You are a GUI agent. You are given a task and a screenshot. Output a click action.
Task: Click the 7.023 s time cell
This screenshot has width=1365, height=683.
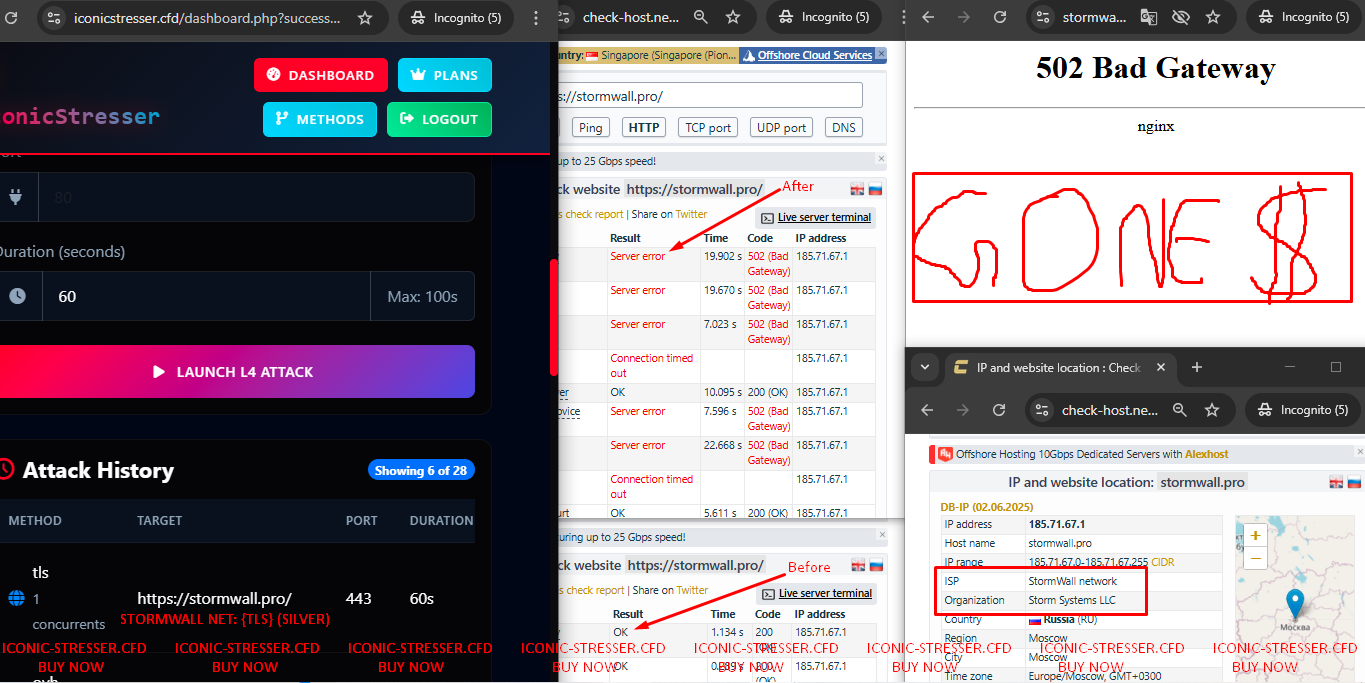[x=722, y=324]
